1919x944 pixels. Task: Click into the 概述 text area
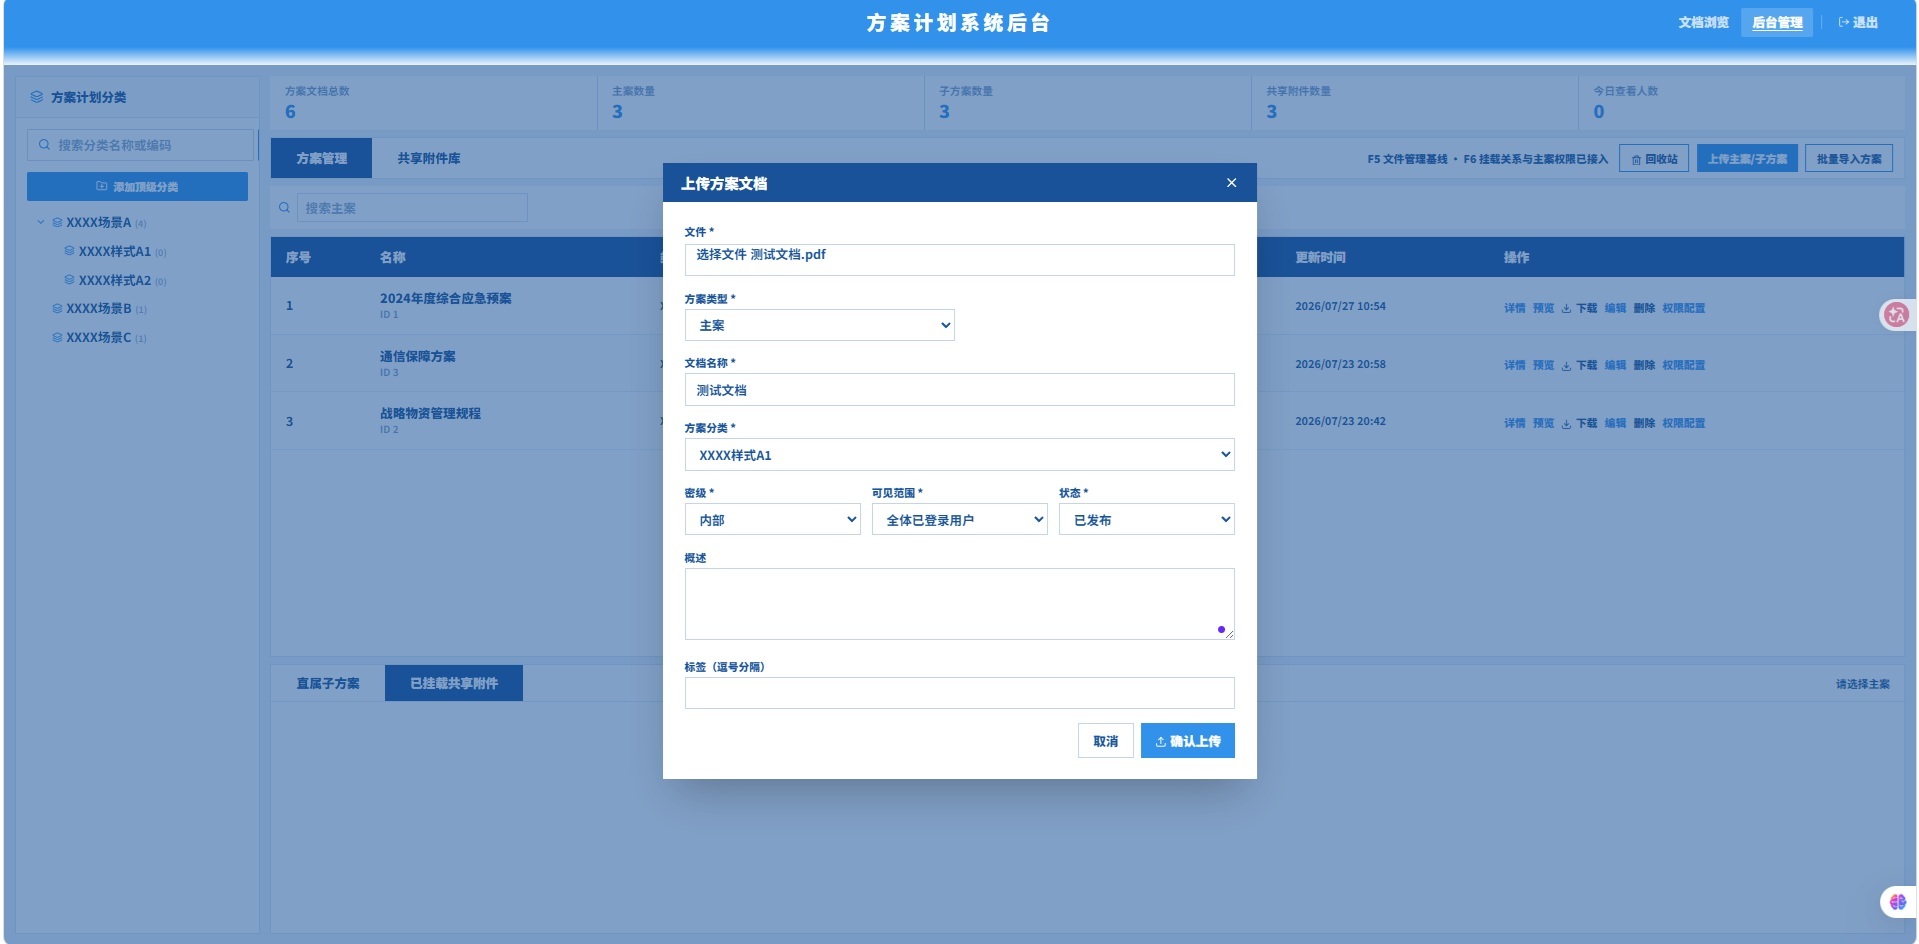click(x=959, y=604)
